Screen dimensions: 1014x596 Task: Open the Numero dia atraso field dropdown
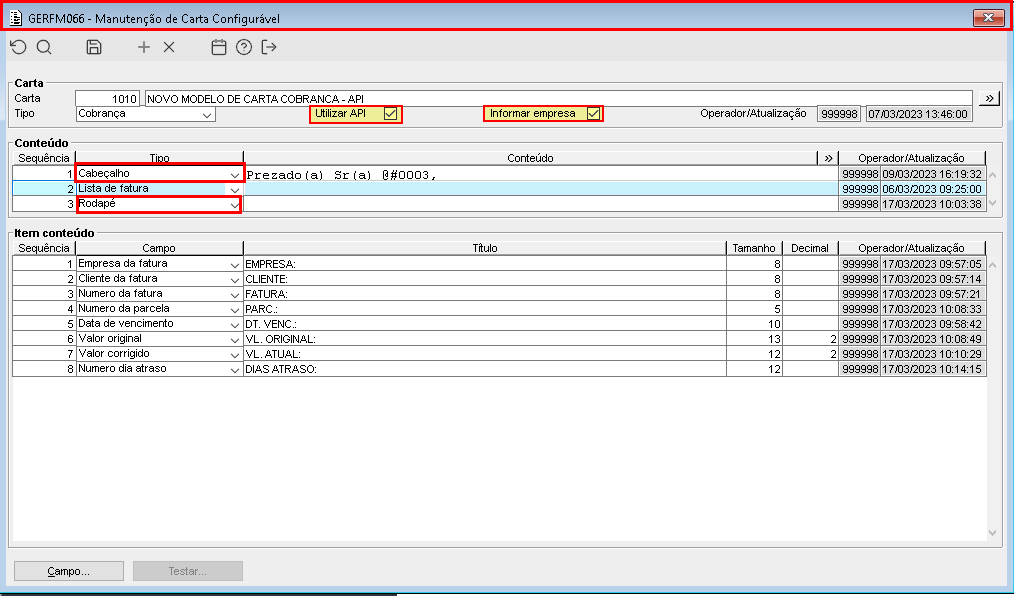click(x=234, y=369)
